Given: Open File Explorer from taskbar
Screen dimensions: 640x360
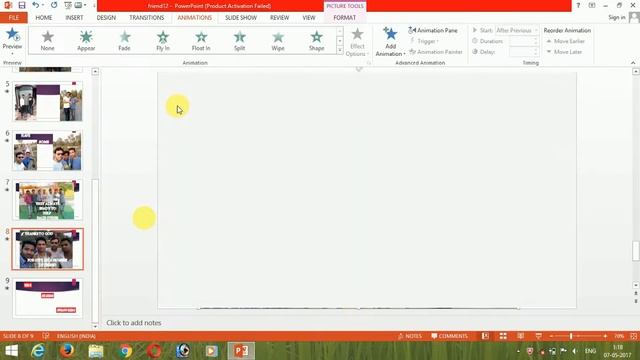Looking at the screenshot, I should coord(96,351).
